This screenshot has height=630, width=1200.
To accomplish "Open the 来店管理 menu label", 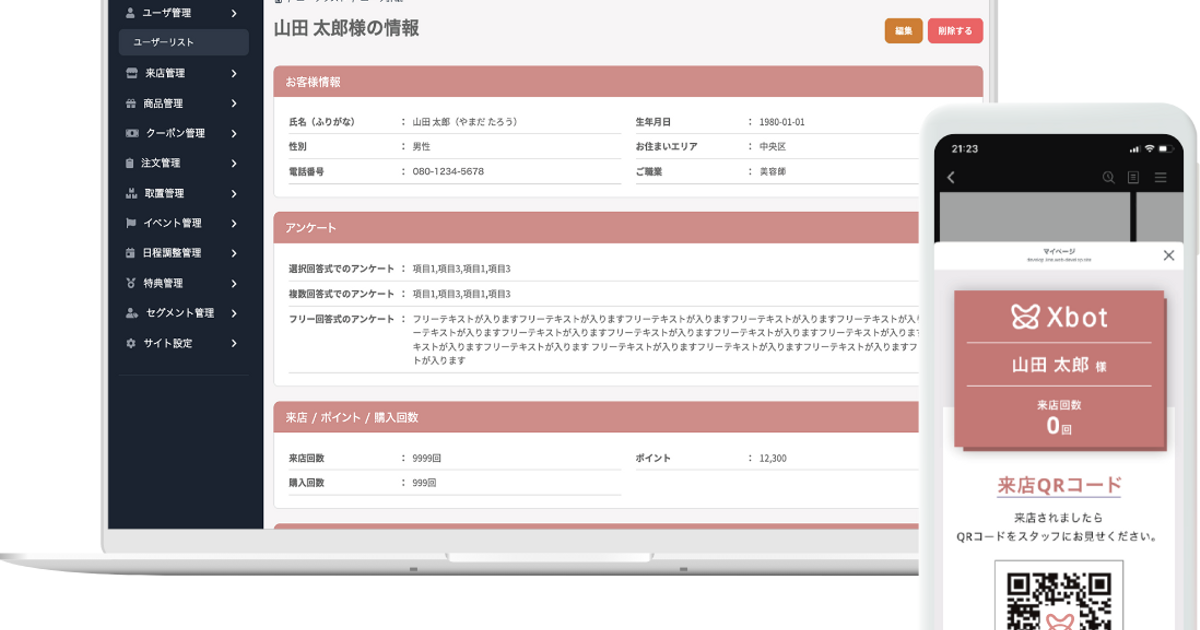I will [x=164, y=73].
